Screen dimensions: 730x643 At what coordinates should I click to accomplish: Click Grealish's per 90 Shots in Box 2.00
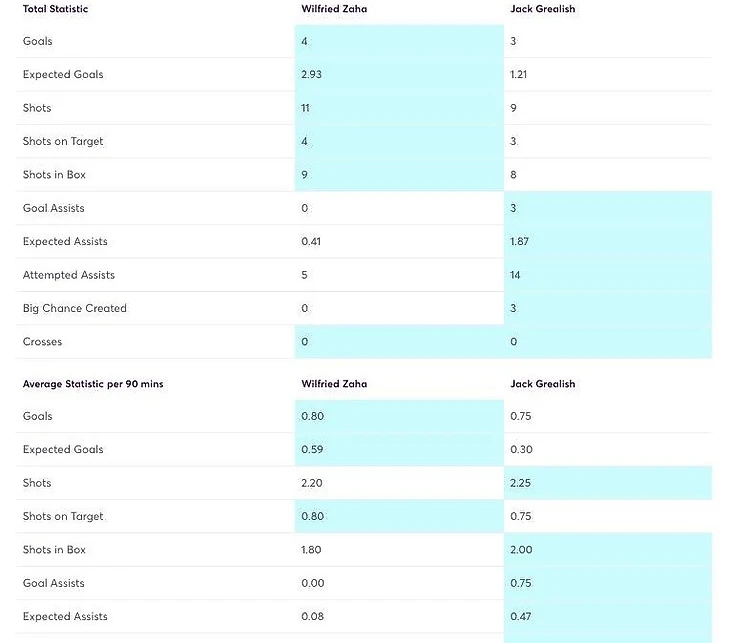[x=521, y=550]
